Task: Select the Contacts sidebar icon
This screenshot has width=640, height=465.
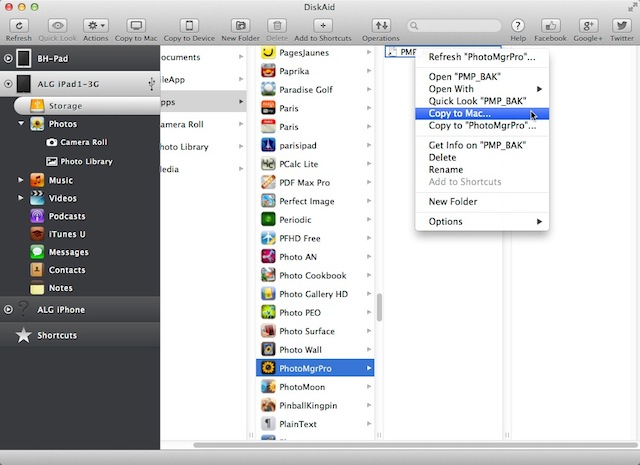Action: point(37,270)
